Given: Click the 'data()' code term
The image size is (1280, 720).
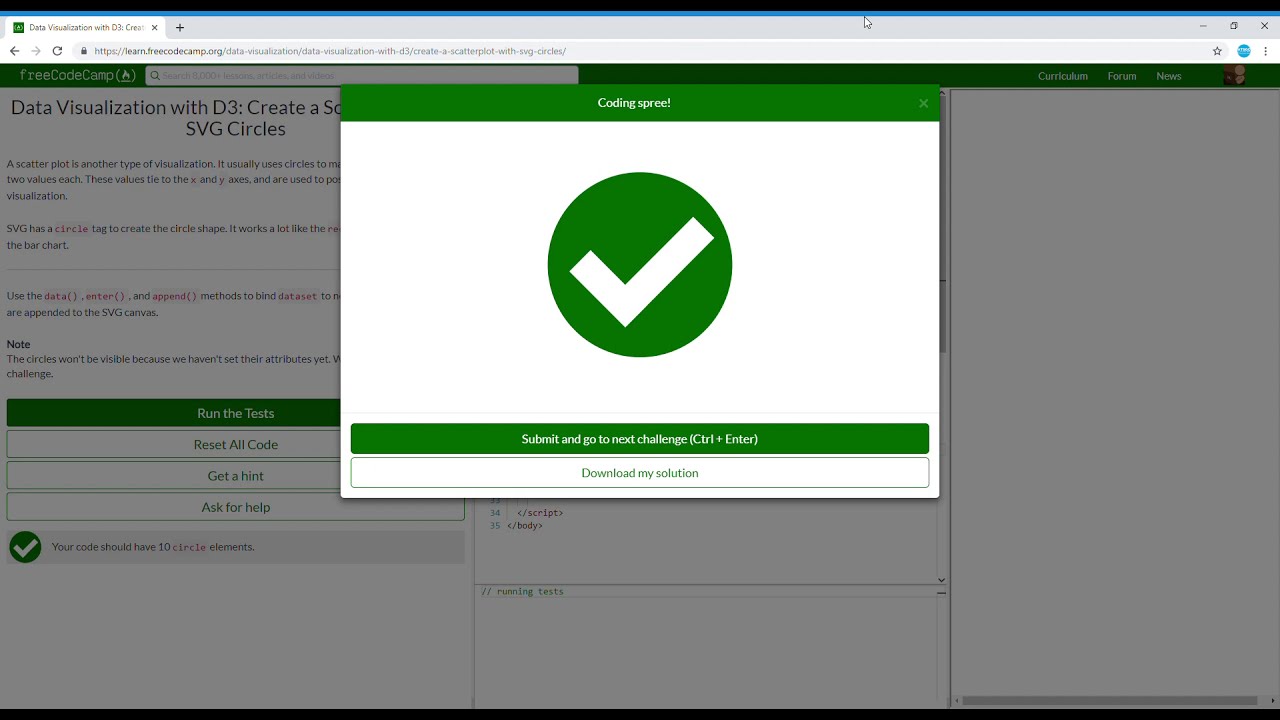Looking at the screenshot, I should [61, 296].
